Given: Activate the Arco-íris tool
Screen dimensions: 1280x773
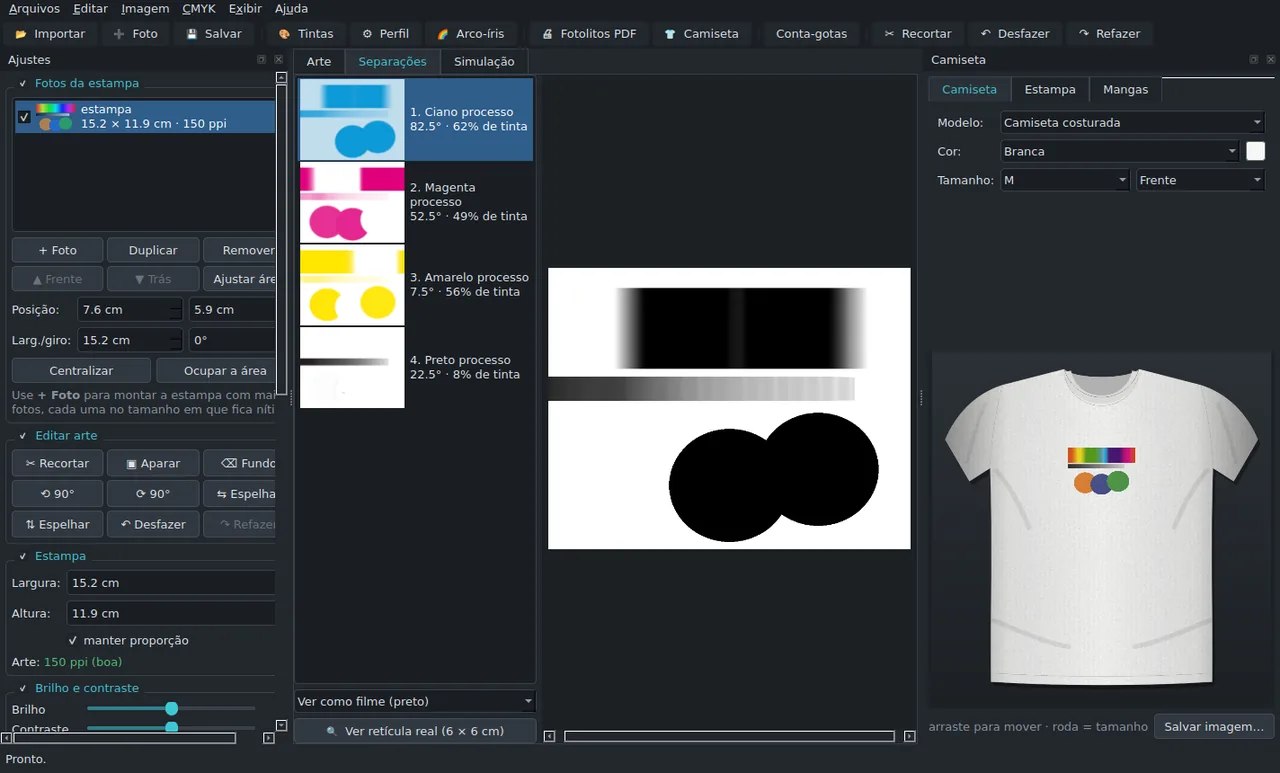Looking at the screenshot, I should (471, 33).
